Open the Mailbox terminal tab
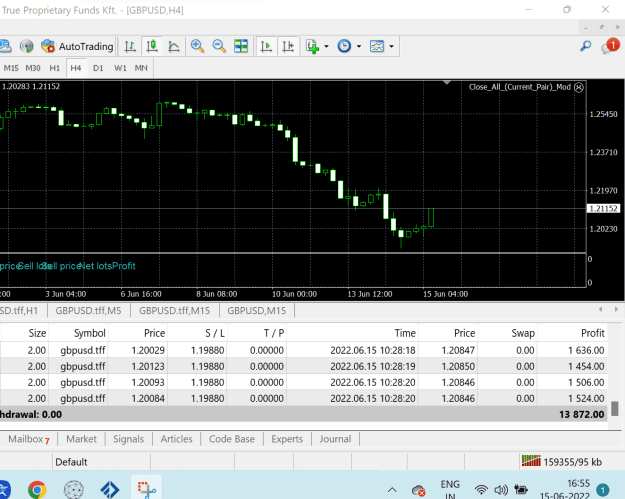625x499 pixels. coord(29,439)
